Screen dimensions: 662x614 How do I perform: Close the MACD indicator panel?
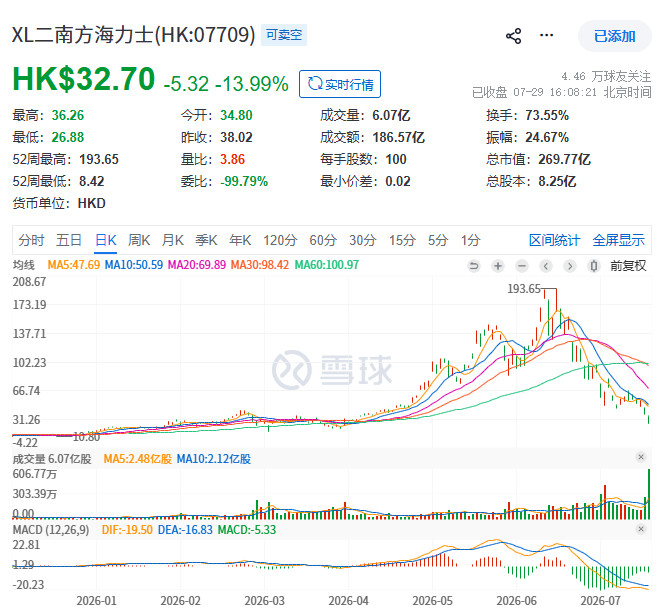point(640,529)
